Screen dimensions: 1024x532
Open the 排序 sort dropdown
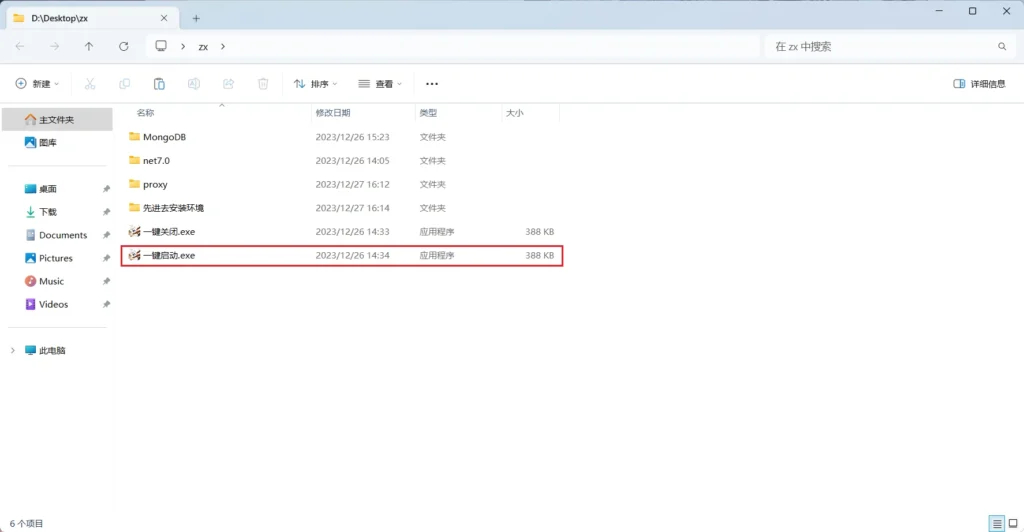pyautogui.click(x=315, y=84)
